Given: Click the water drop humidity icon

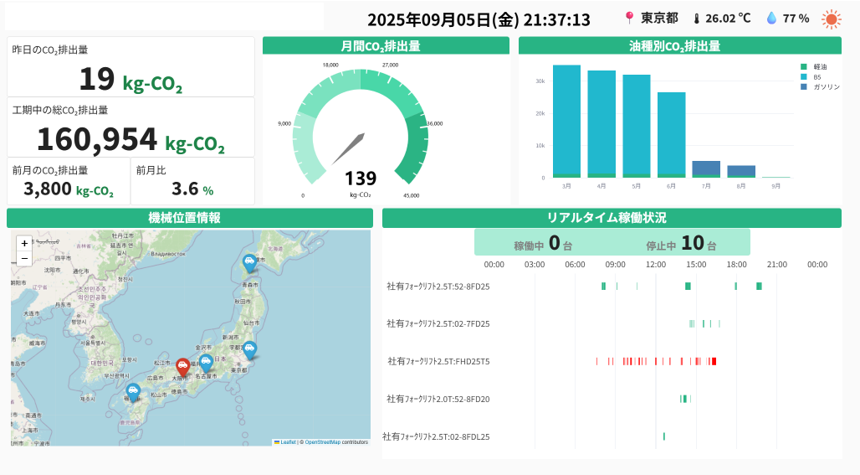Looking at the screenshot, I should [772, 19].
